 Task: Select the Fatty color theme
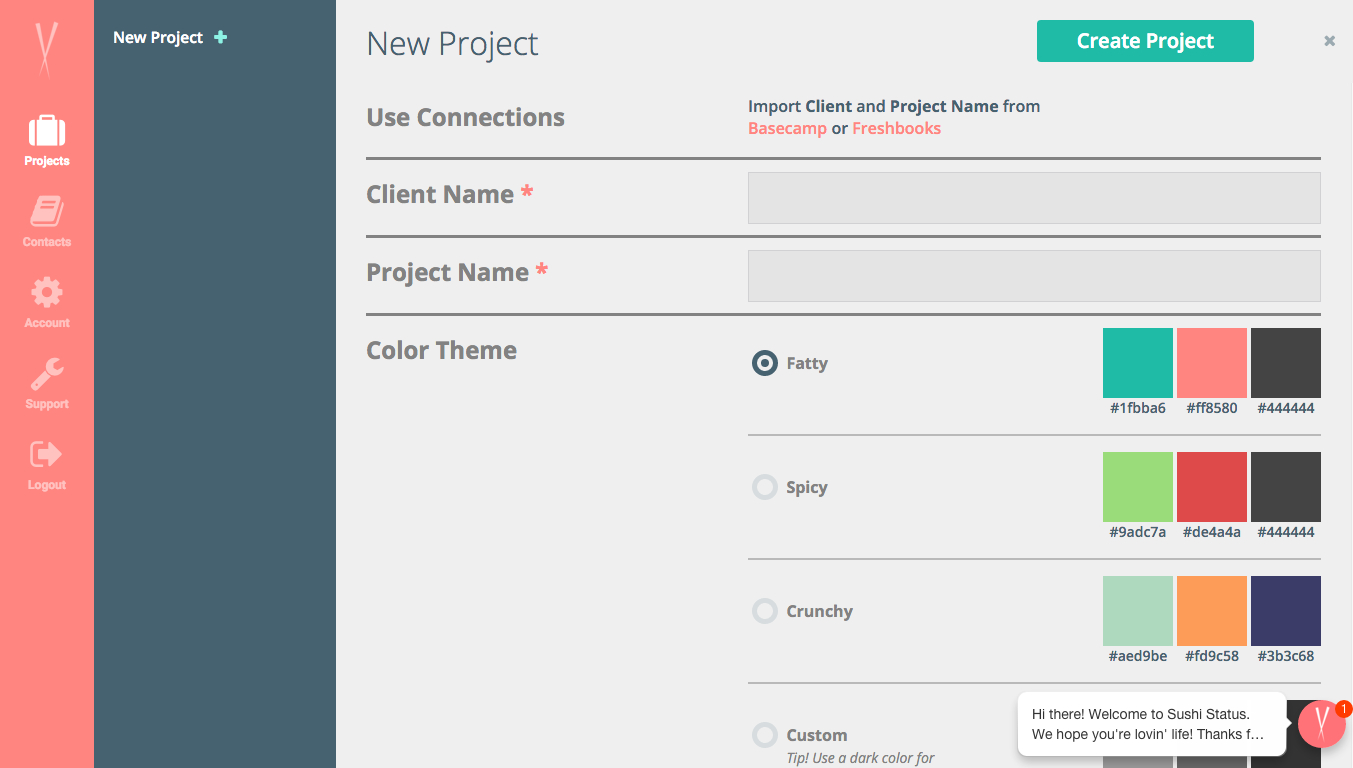point(764,363)
